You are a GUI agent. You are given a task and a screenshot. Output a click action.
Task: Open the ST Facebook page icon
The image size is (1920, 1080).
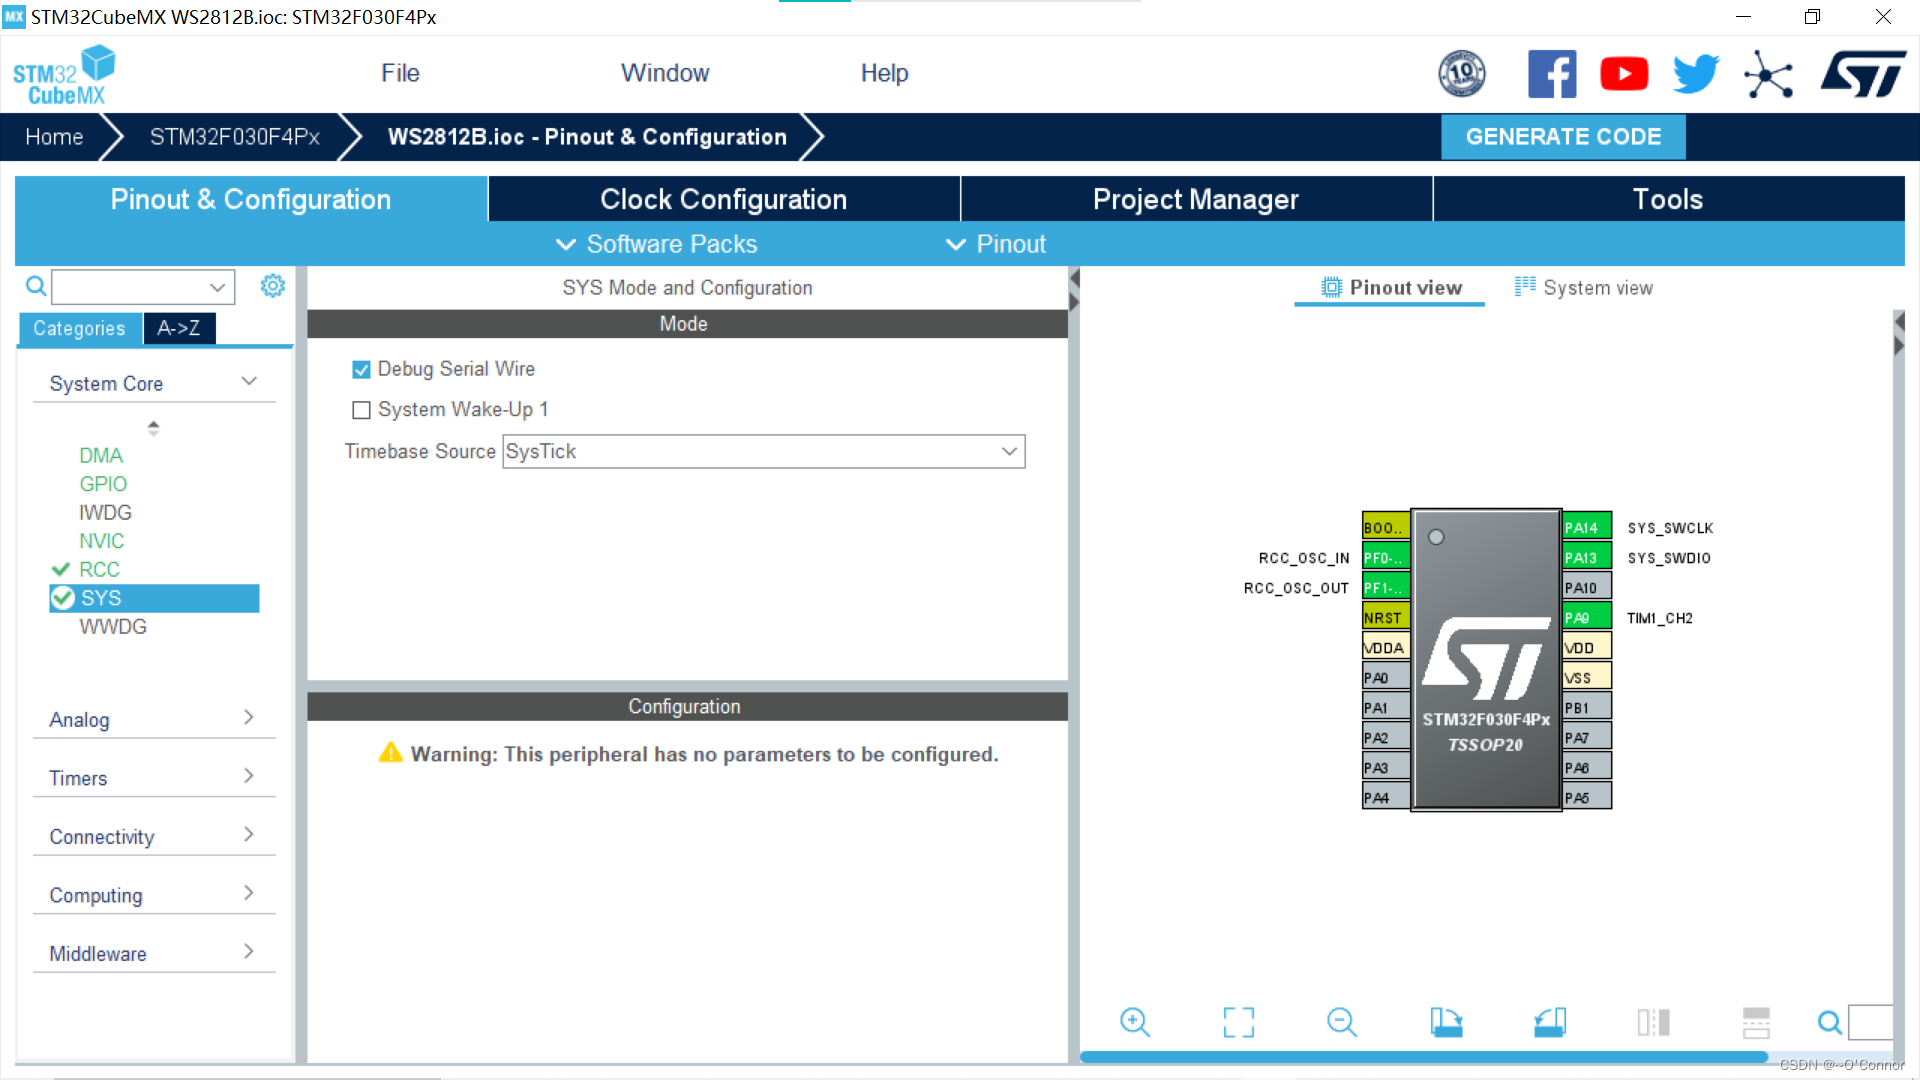(1552, 74)
